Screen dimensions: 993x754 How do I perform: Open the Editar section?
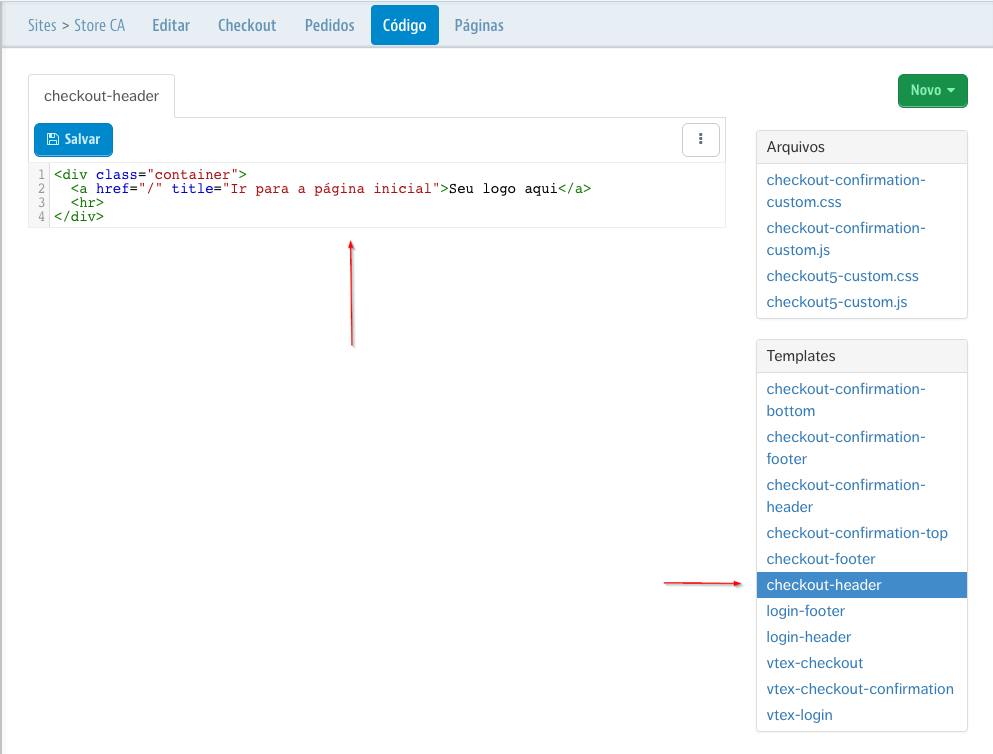coord(170,25)
